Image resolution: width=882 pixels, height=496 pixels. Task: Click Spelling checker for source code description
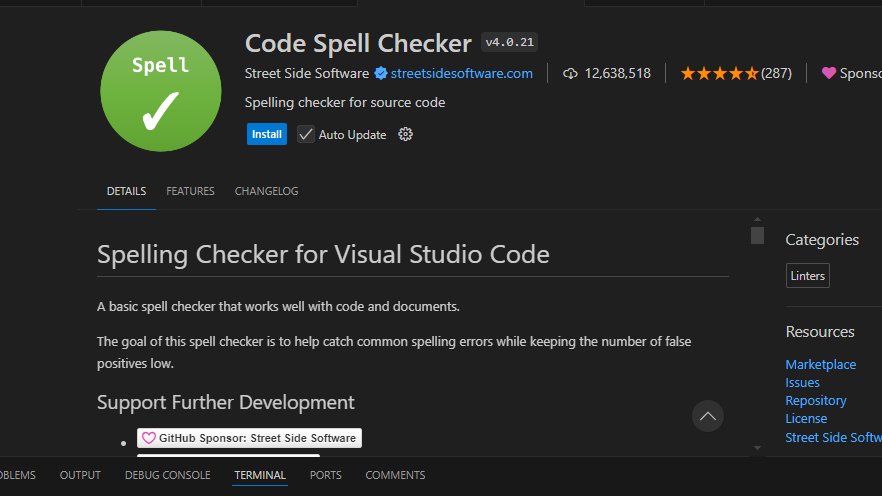345,102
